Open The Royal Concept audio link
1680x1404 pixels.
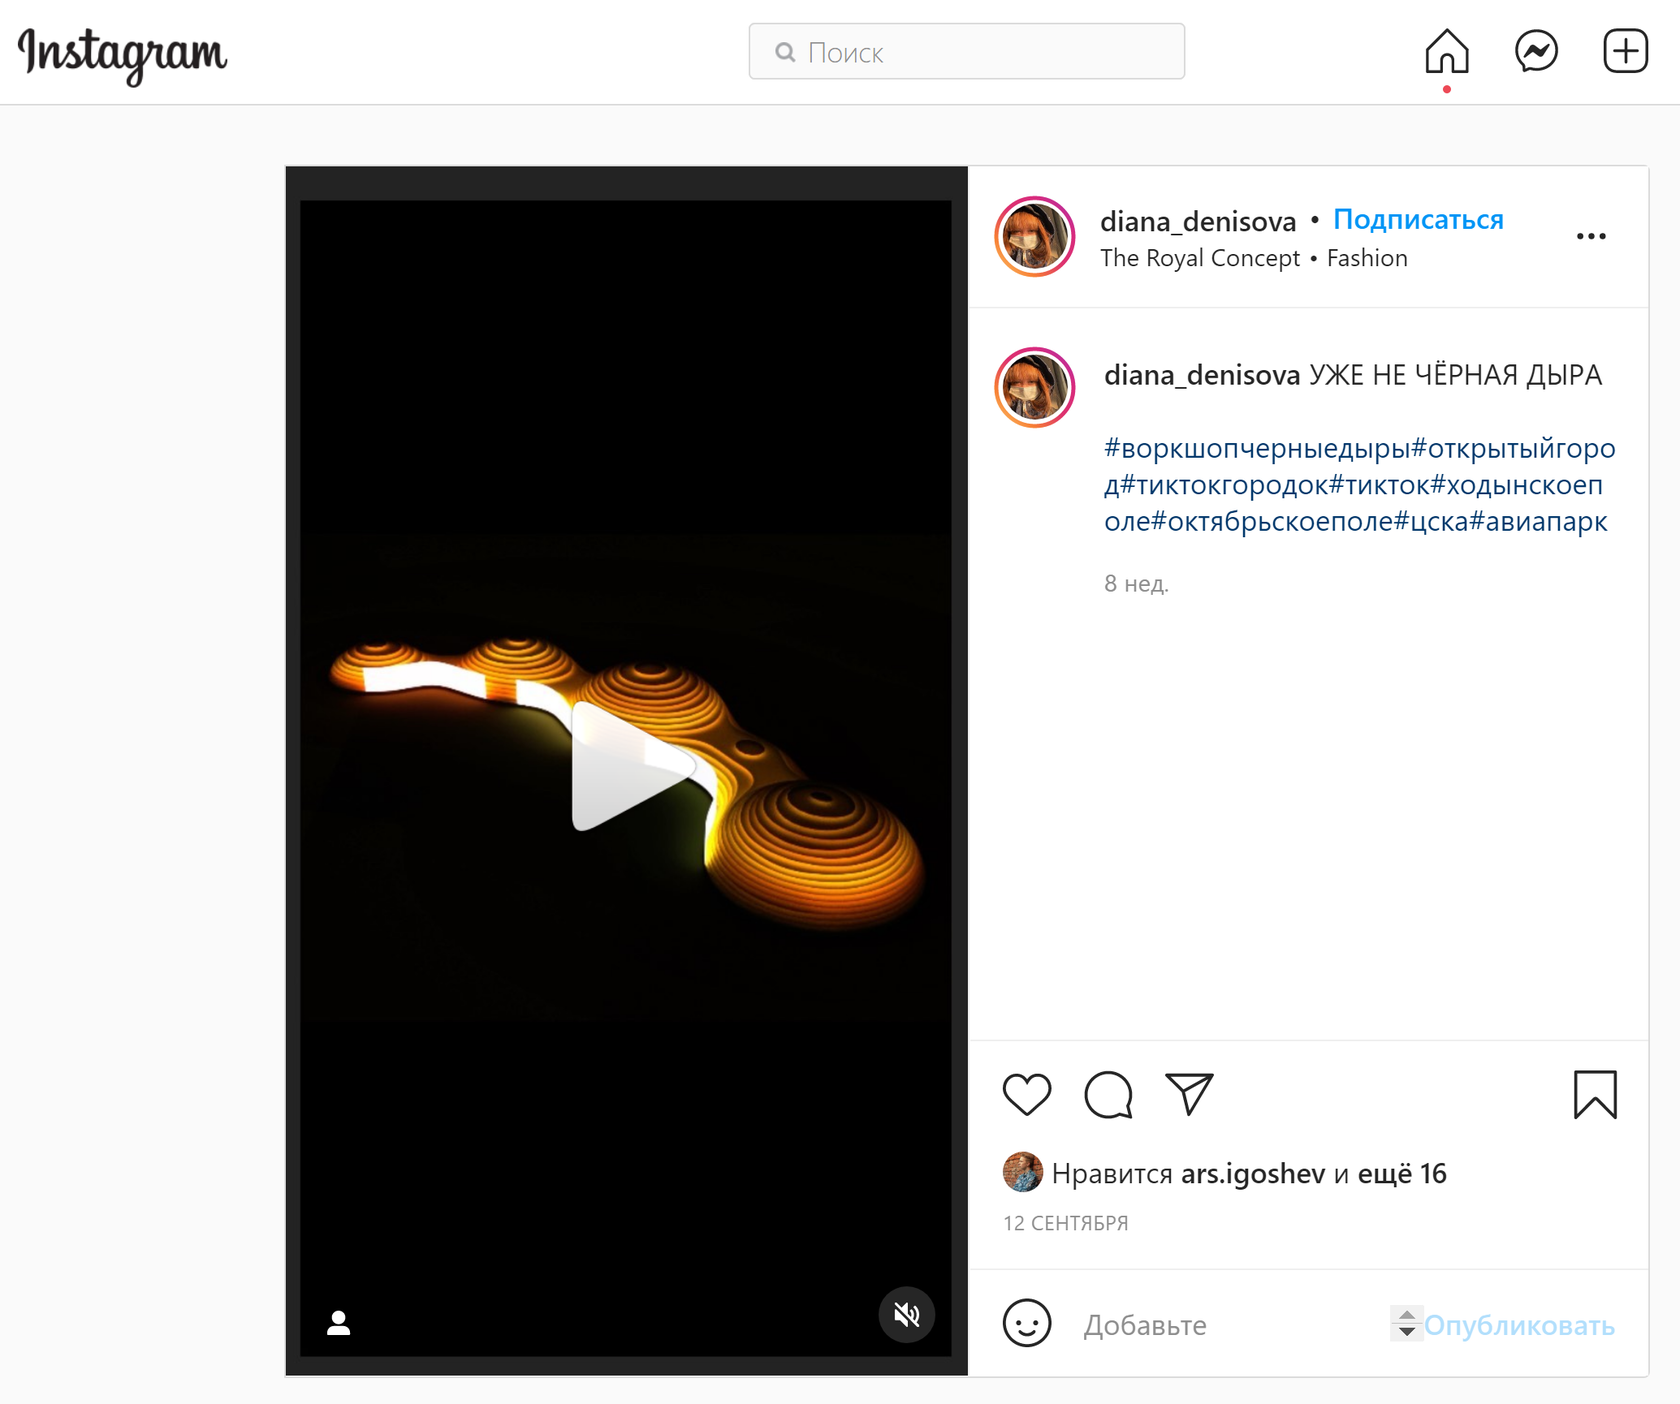(x=1199, y=258)
